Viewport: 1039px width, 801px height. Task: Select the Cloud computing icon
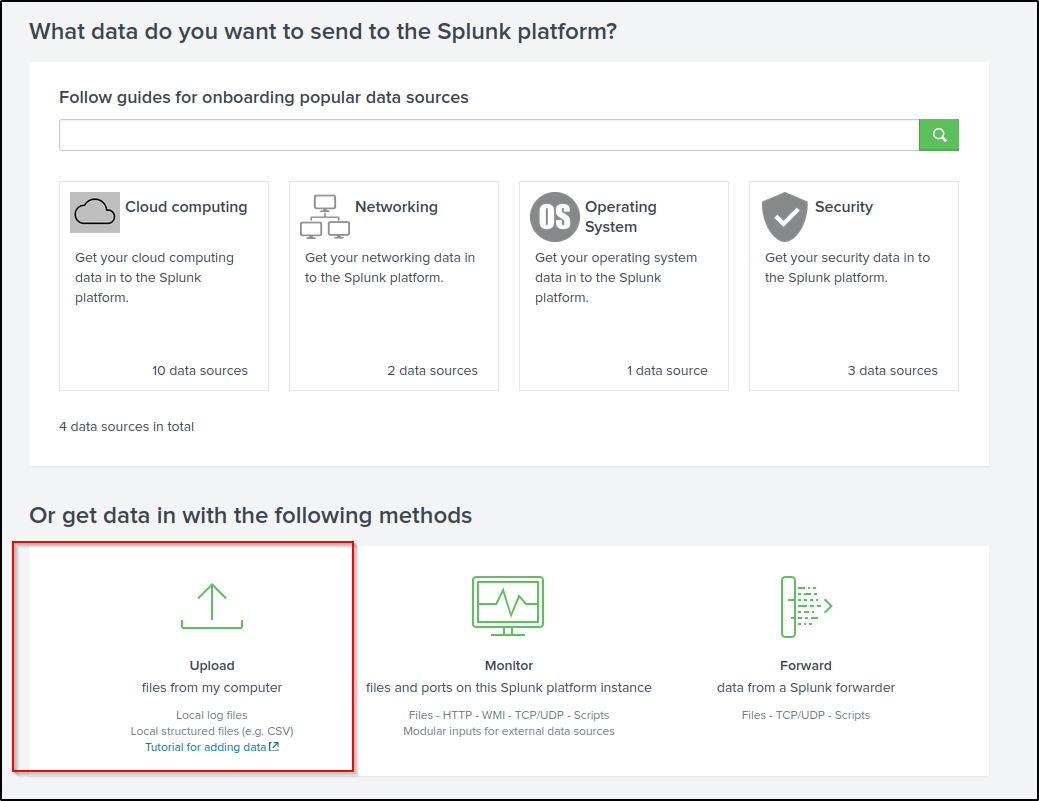tap(94, 212)
